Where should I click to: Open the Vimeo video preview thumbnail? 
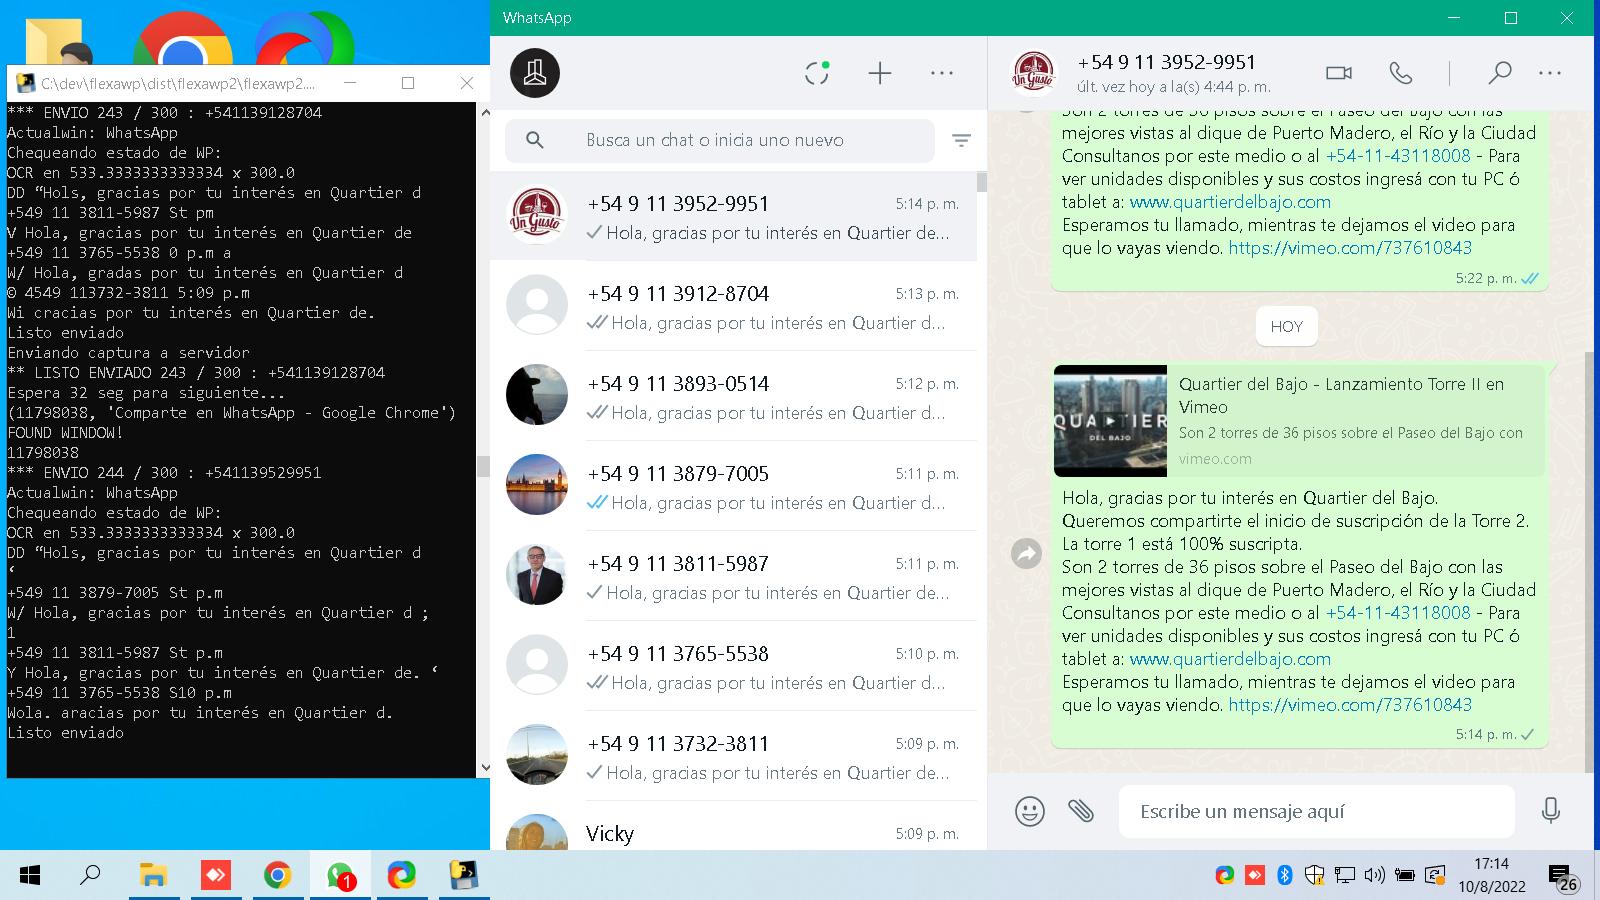pos(1110,421)
